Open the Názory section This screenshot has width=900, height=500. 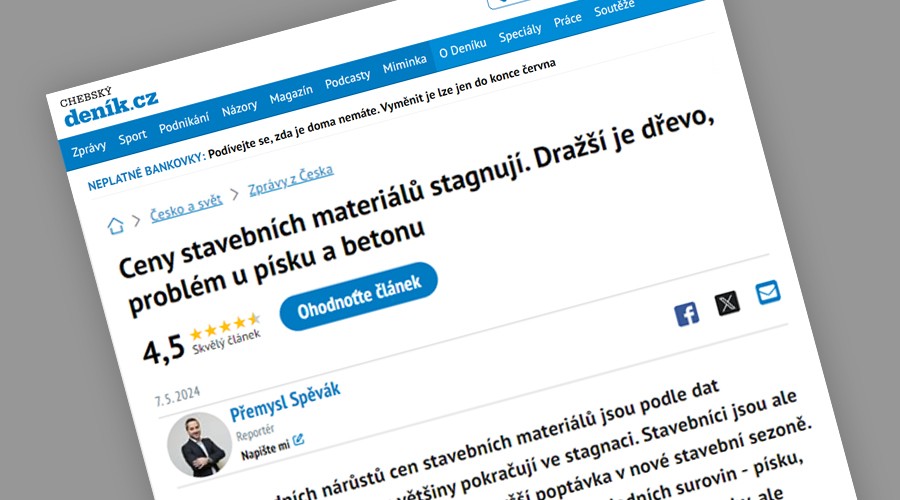[x=239, y=108]
